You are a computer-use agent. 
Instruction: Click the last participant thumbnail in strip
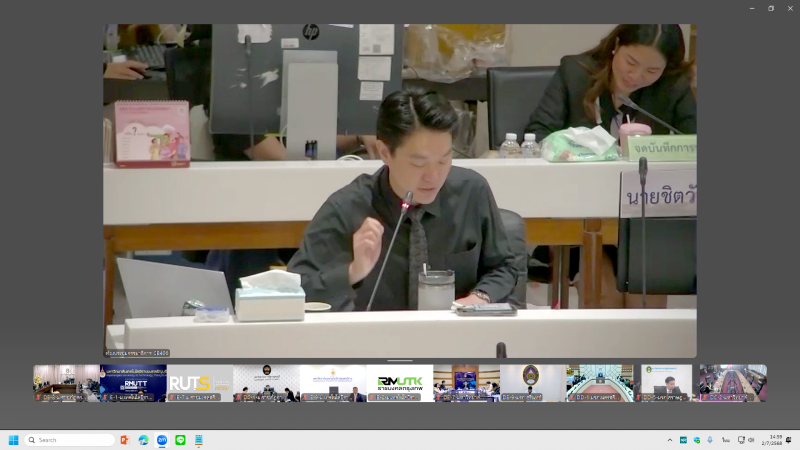(733, 383)
